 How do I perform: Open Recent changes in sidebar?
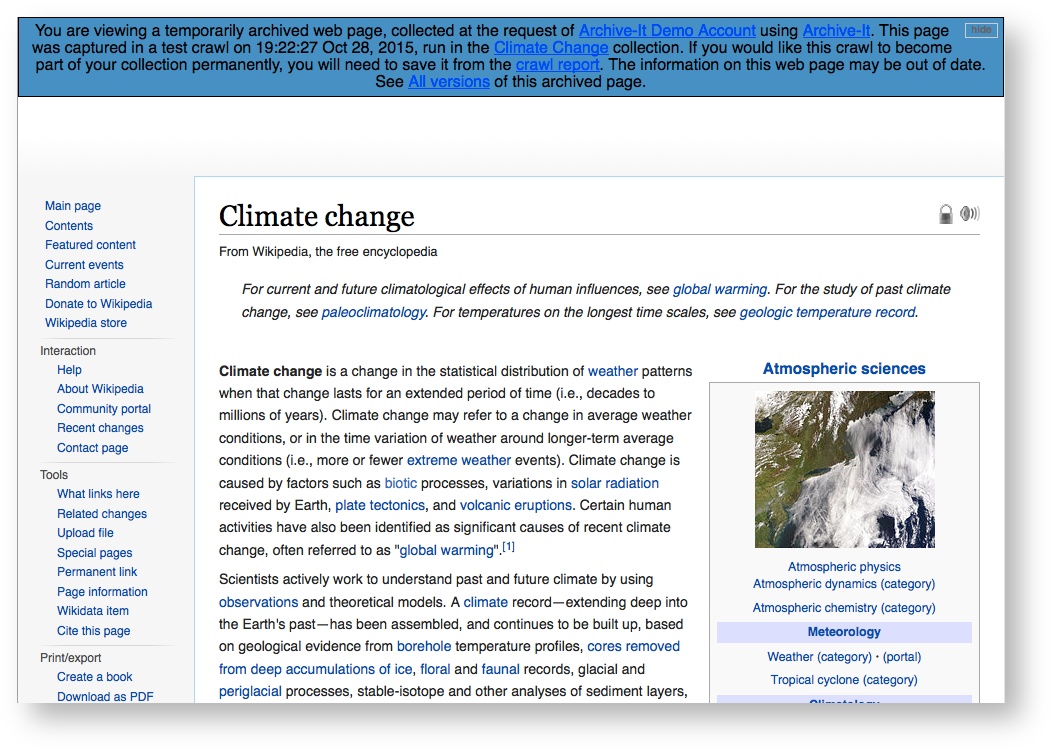point(100,428)
